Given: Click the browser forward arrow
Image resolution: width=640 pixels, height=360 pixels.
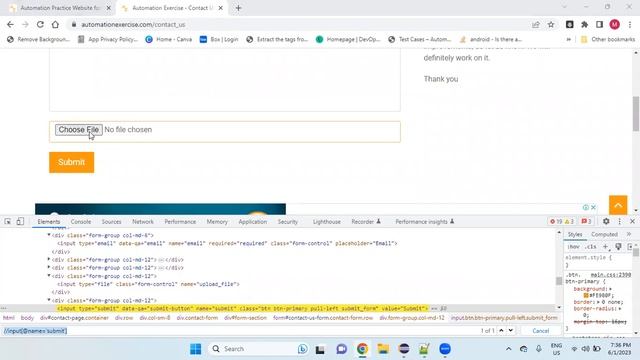Looking at the screenshot, I should (25, 24).
